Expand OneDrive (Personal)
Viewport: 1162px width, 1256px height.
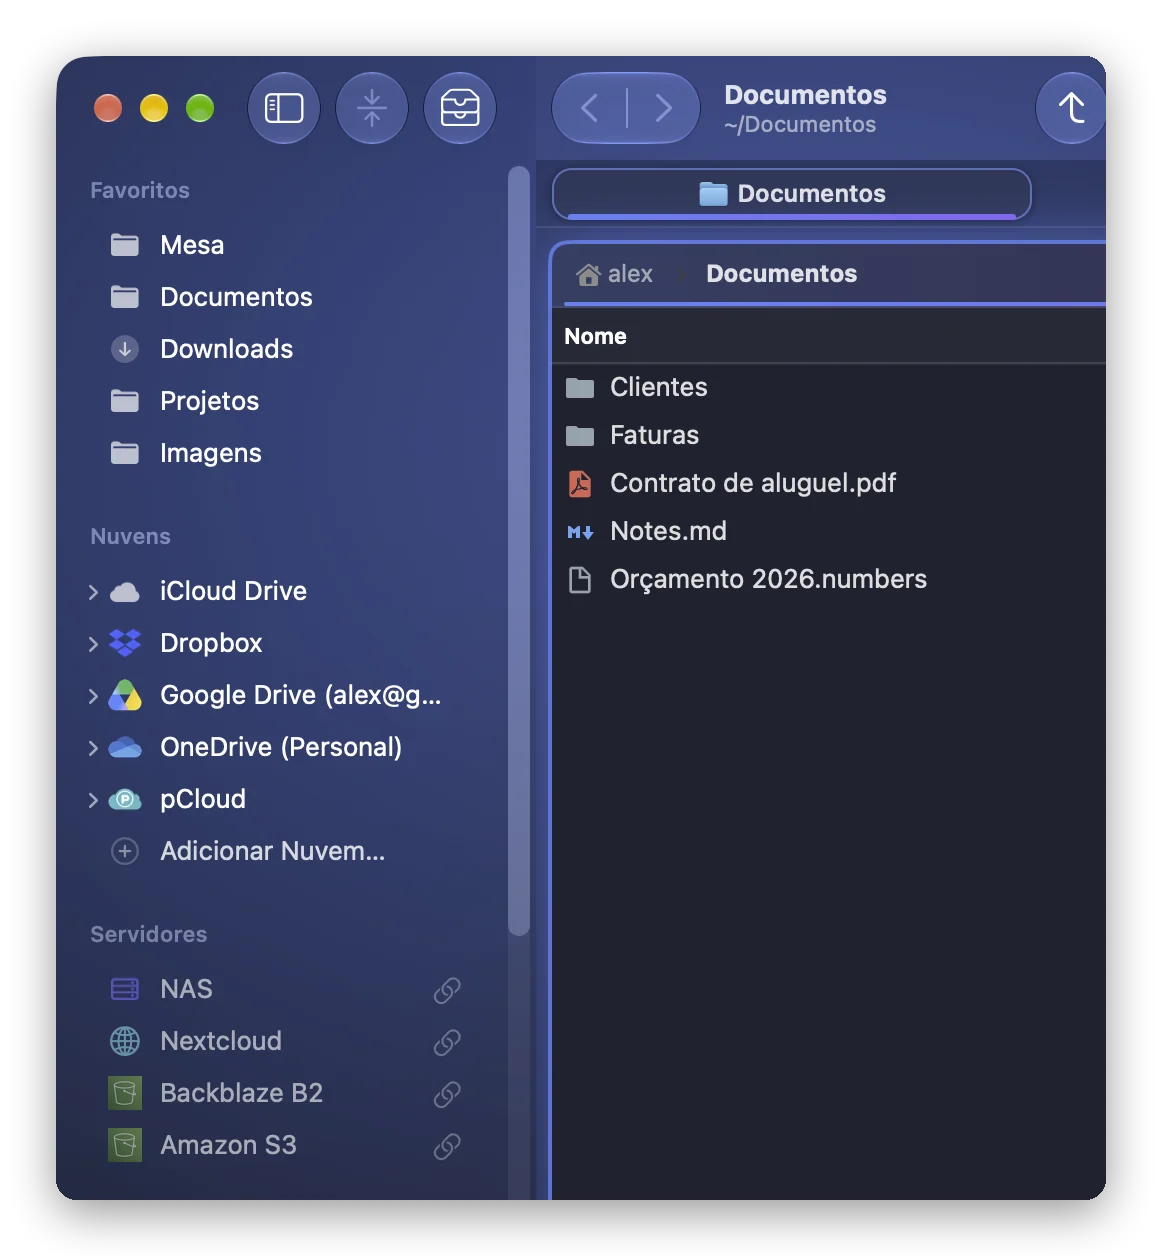coord(93,748)
